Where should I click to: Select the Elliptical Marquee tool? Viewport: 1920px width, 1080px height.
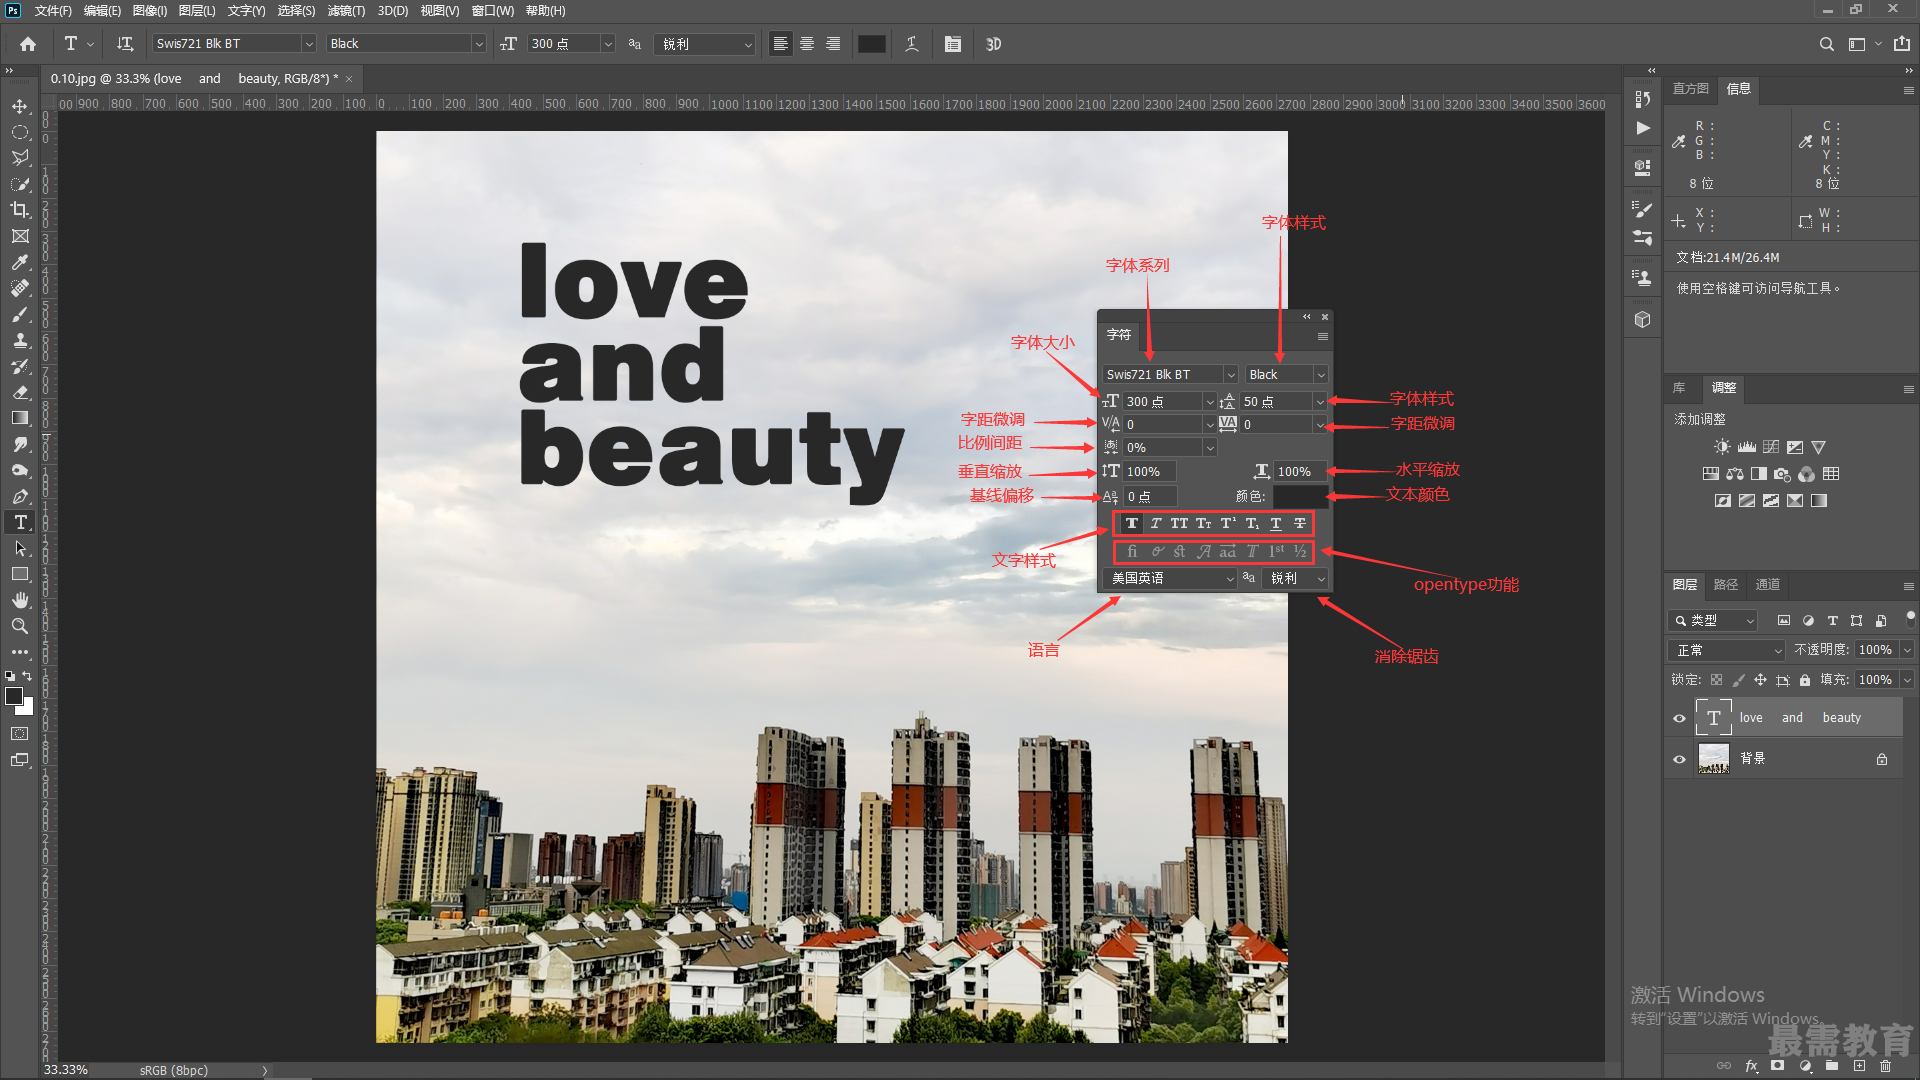click(20, 132)
